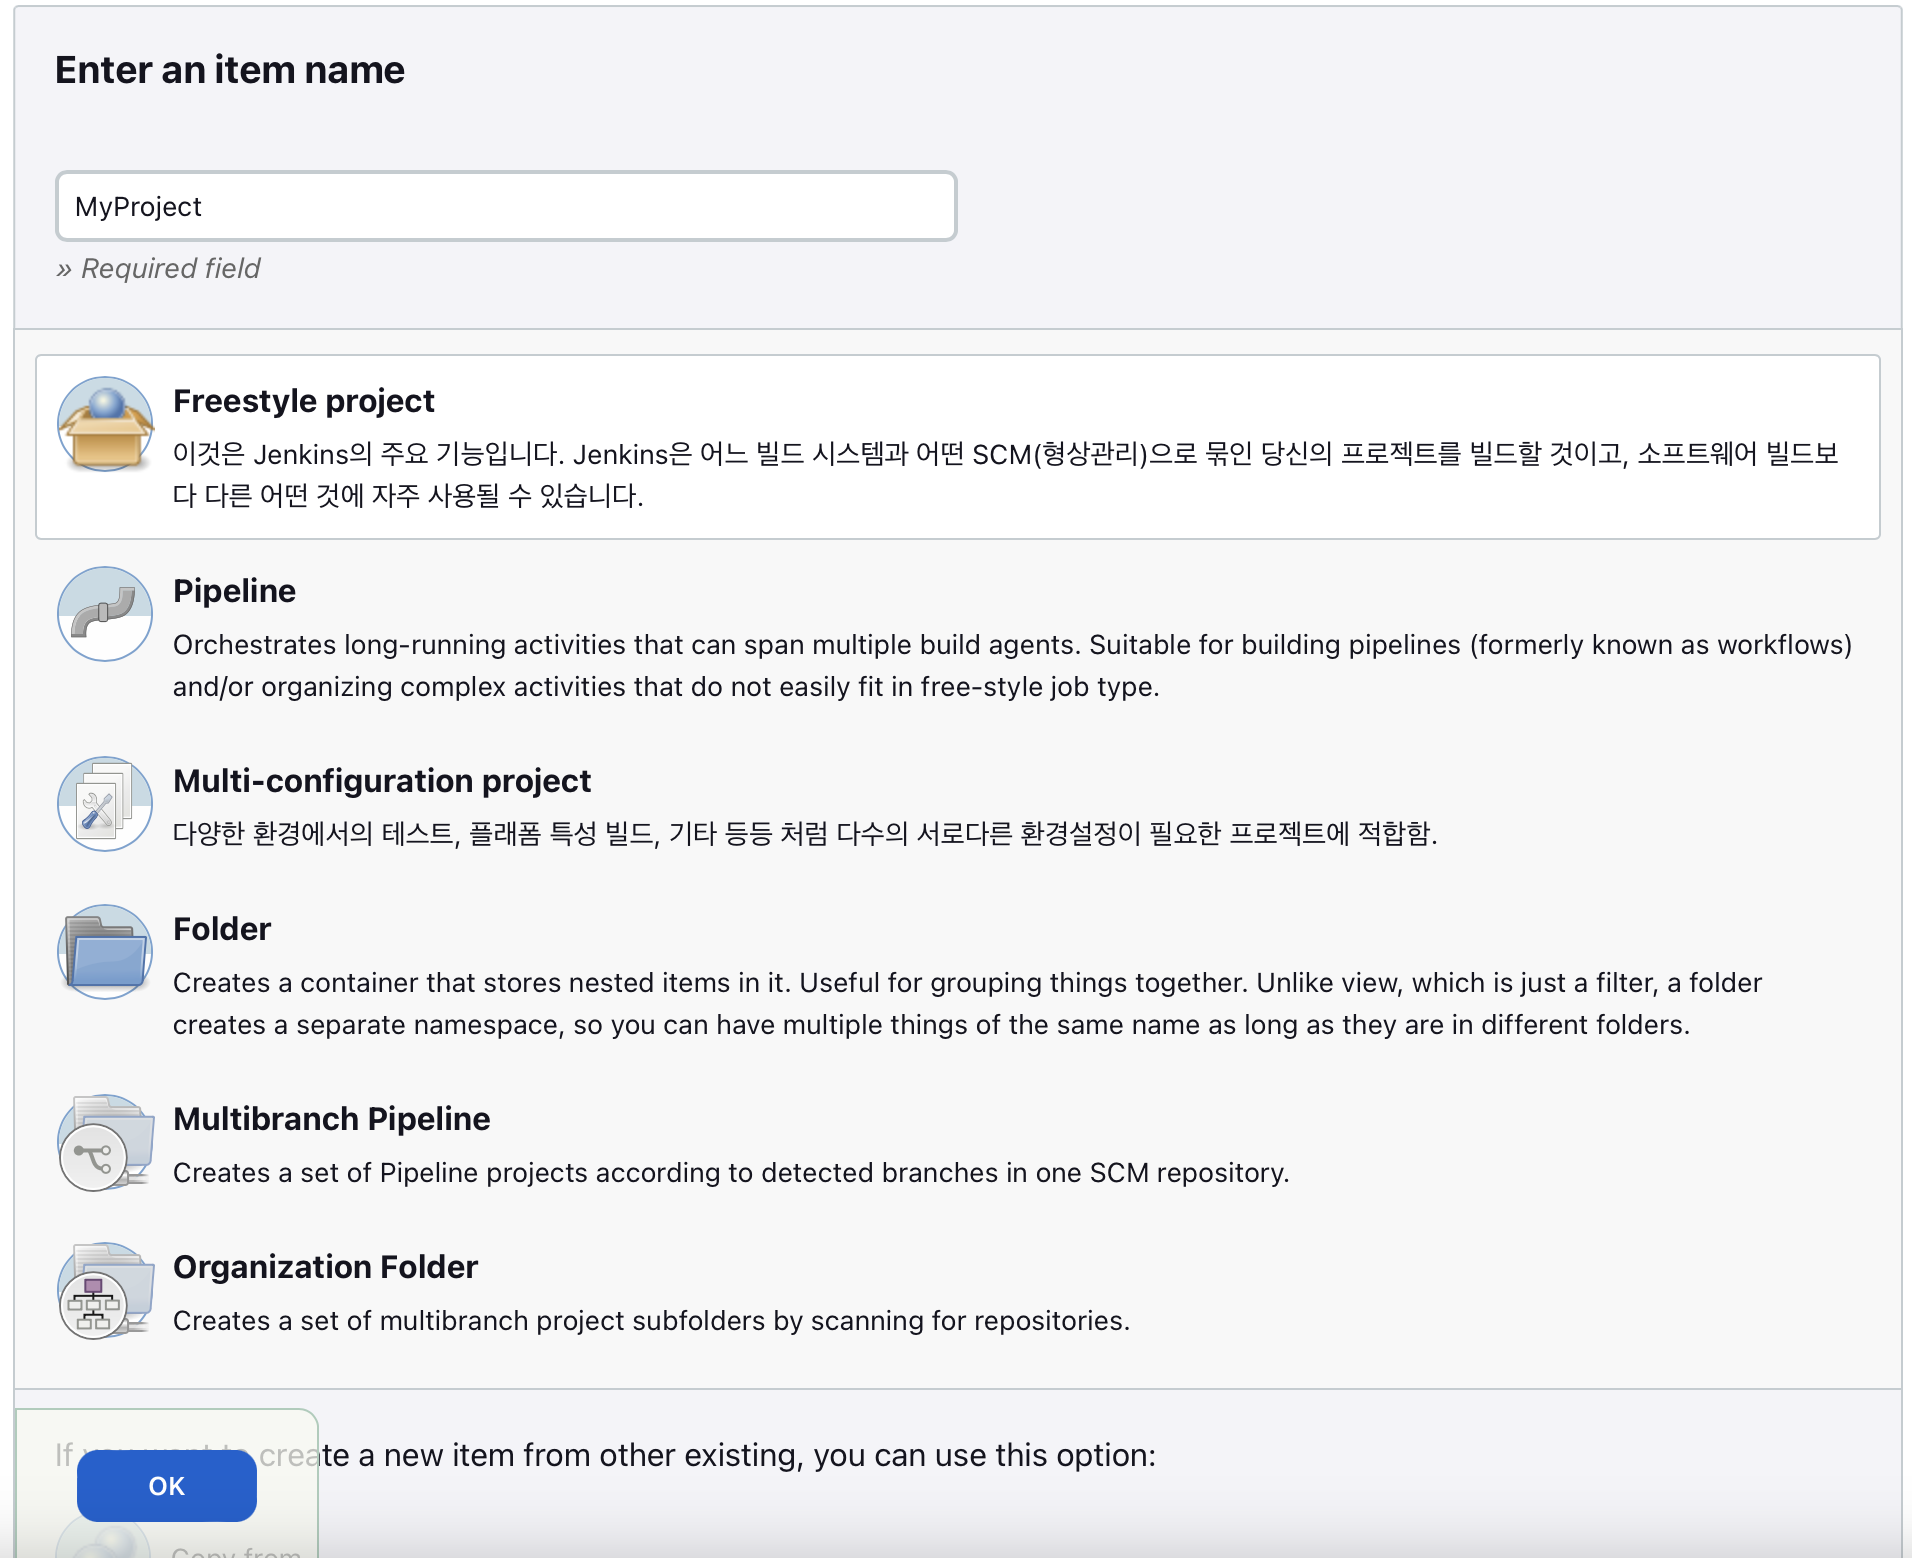Click the Freestyle project box icon
The image size is (1912, 1558).
(x=105, y=424)
